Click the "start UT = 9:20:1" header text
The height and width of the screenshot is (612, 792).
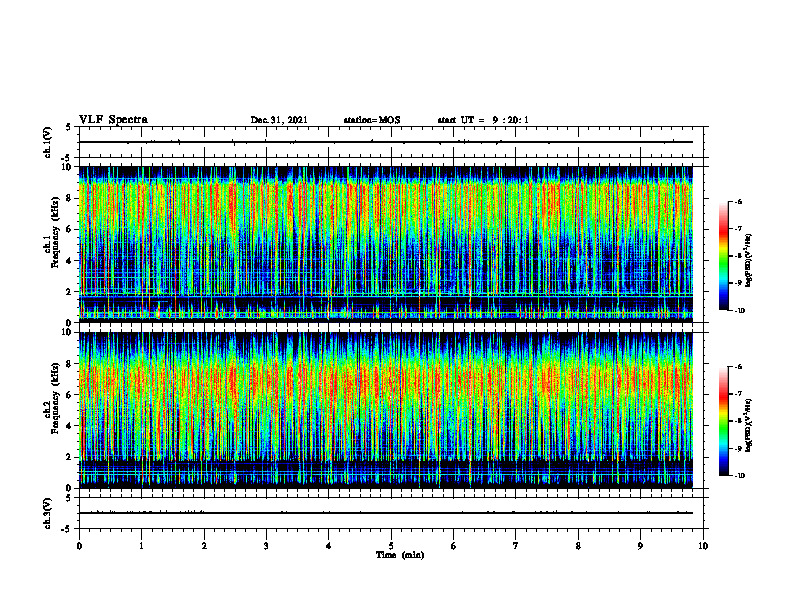point(483,120)
